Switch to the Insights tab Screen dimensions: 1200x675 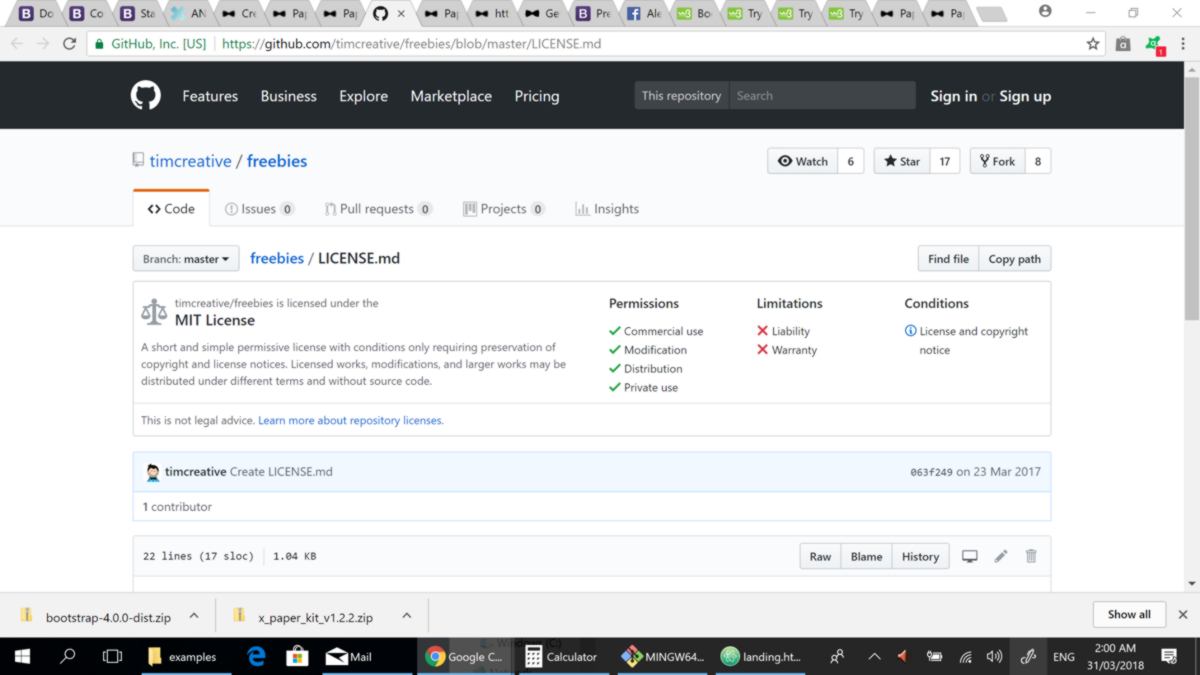[607, 209]
